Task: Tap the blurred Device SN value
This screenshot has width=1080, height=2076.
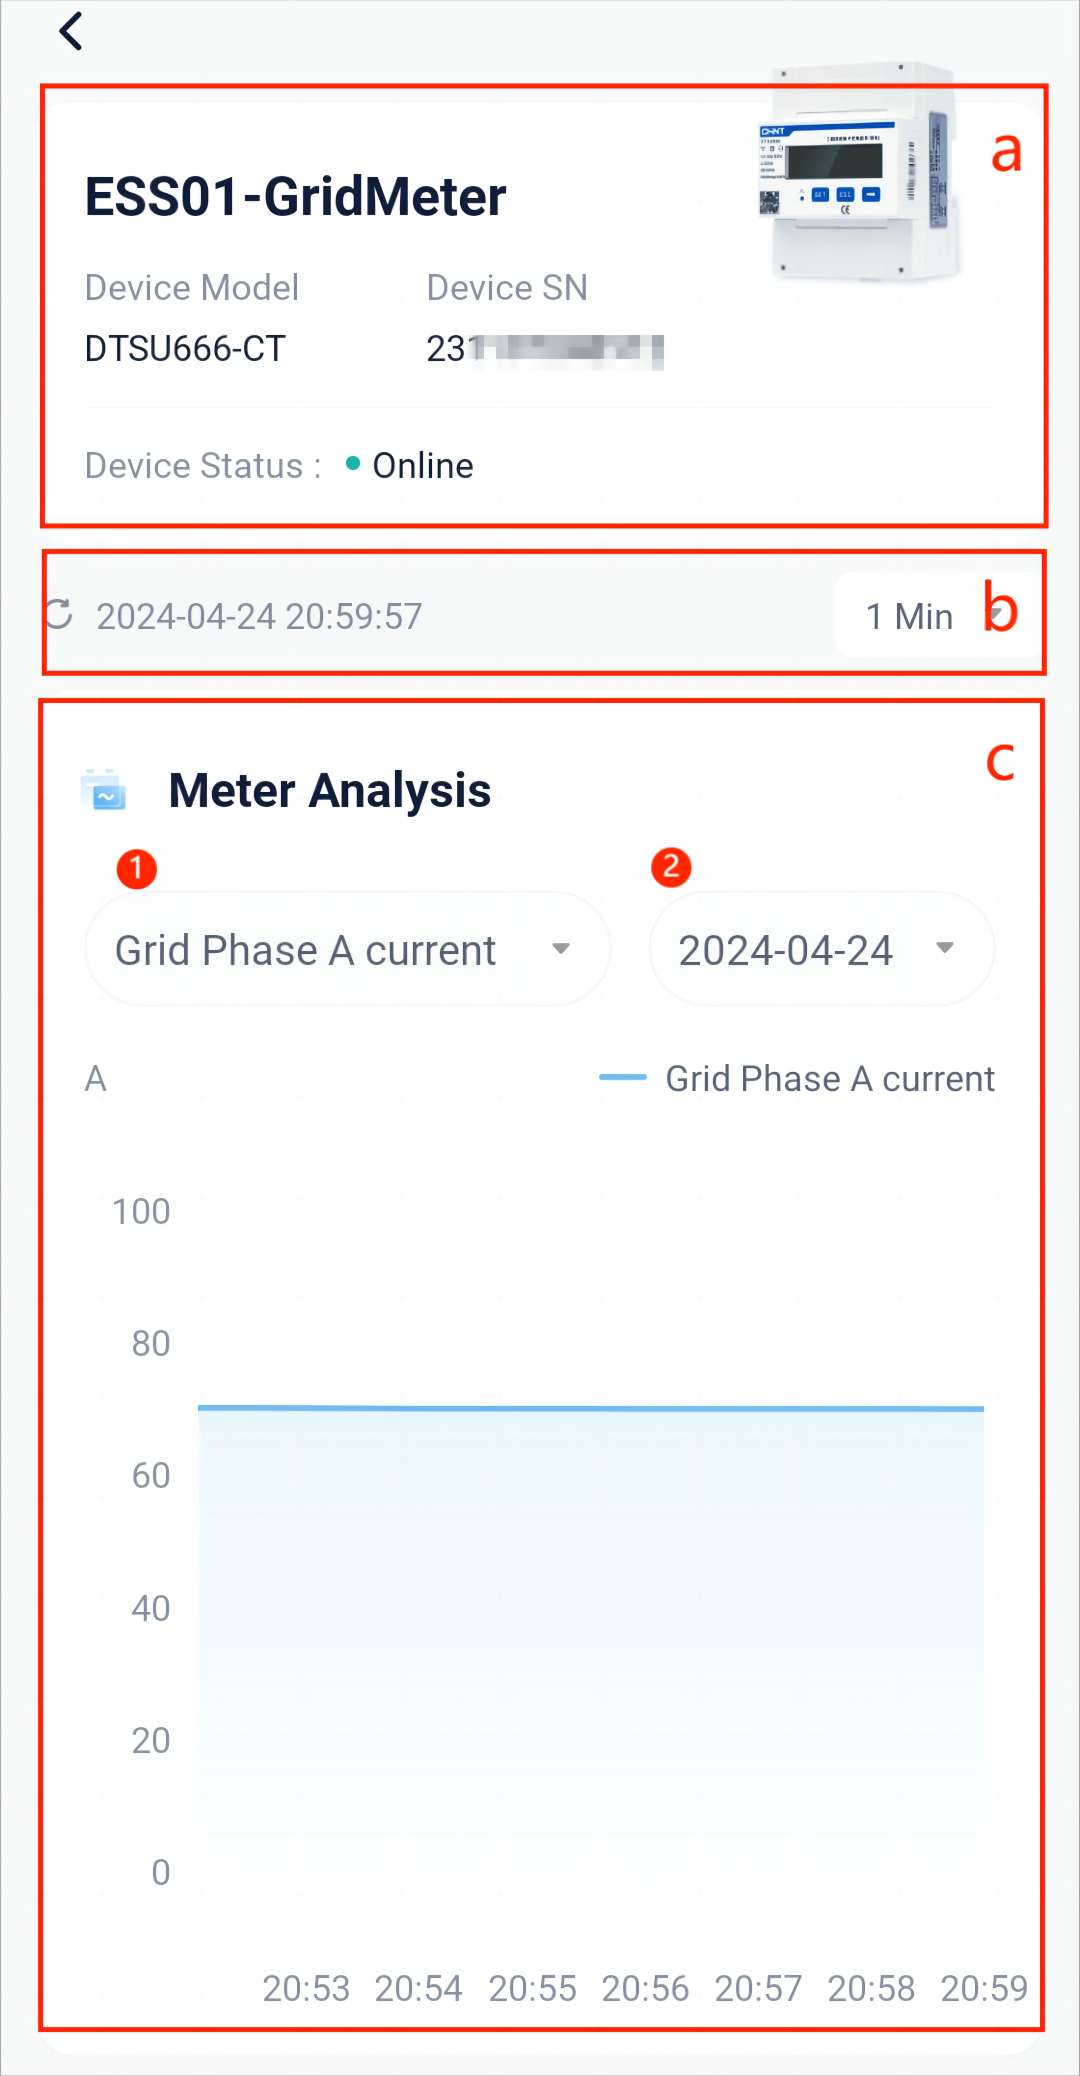Action: [x=545, y=349]
